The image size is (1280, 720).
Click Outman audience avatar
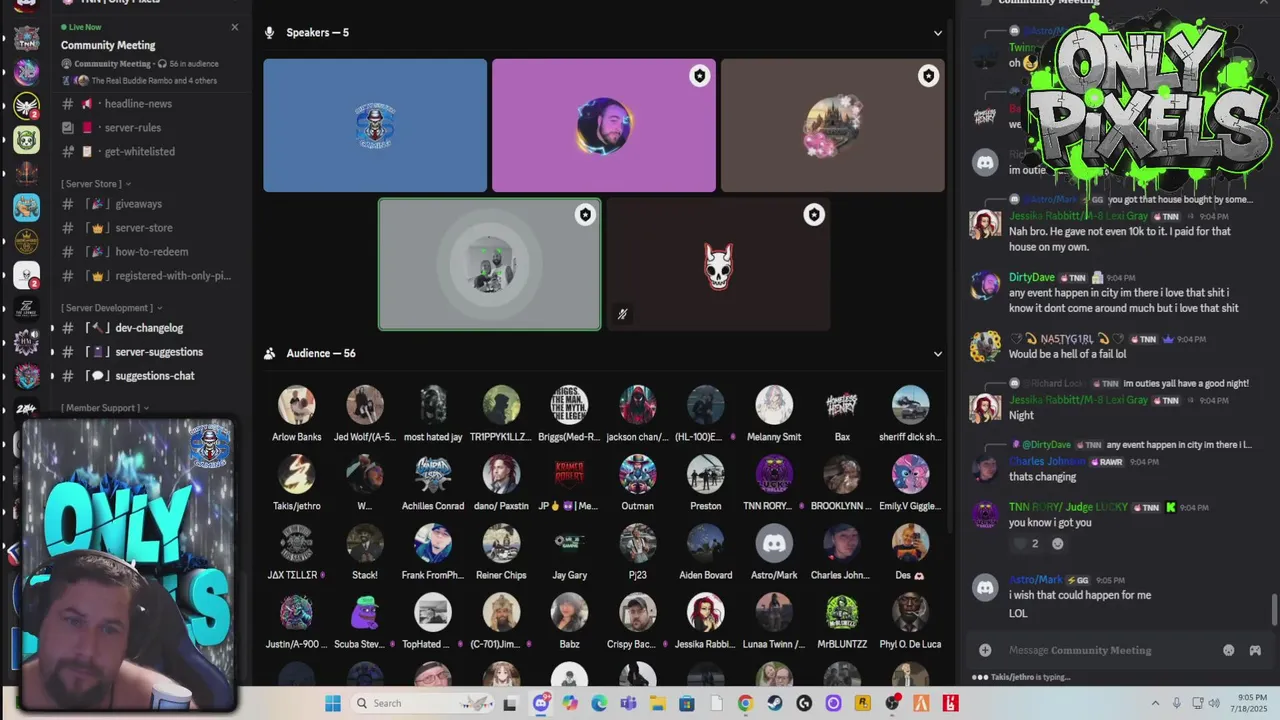point(637,474)
